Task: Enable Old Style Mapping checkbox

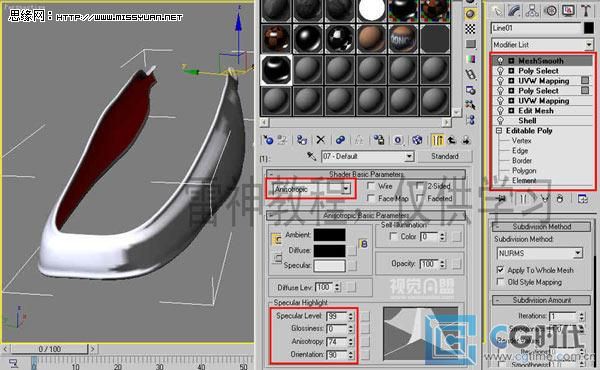Action: pyautogui.click(x=500, y=282)
